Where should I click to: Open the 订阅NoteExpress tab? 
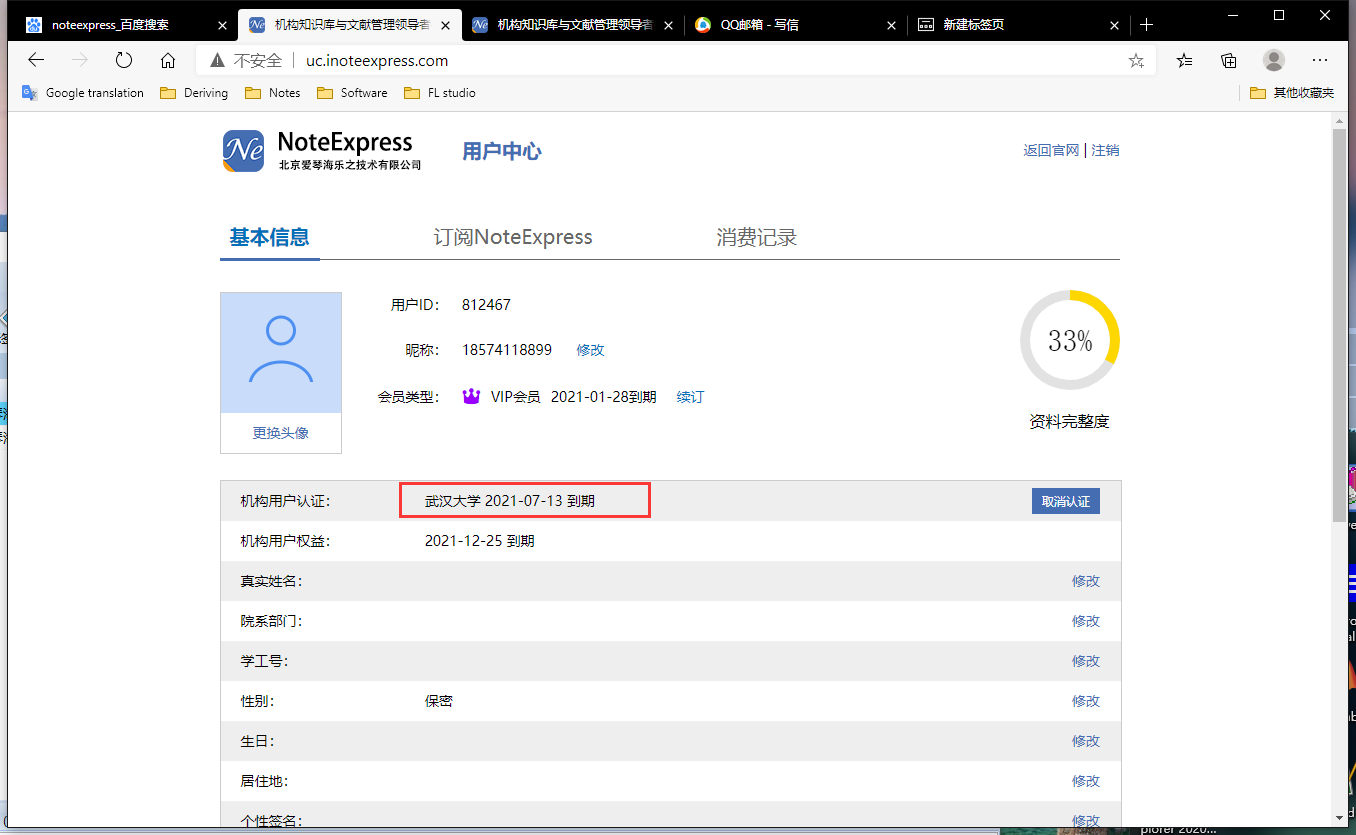tap(513, 238)
